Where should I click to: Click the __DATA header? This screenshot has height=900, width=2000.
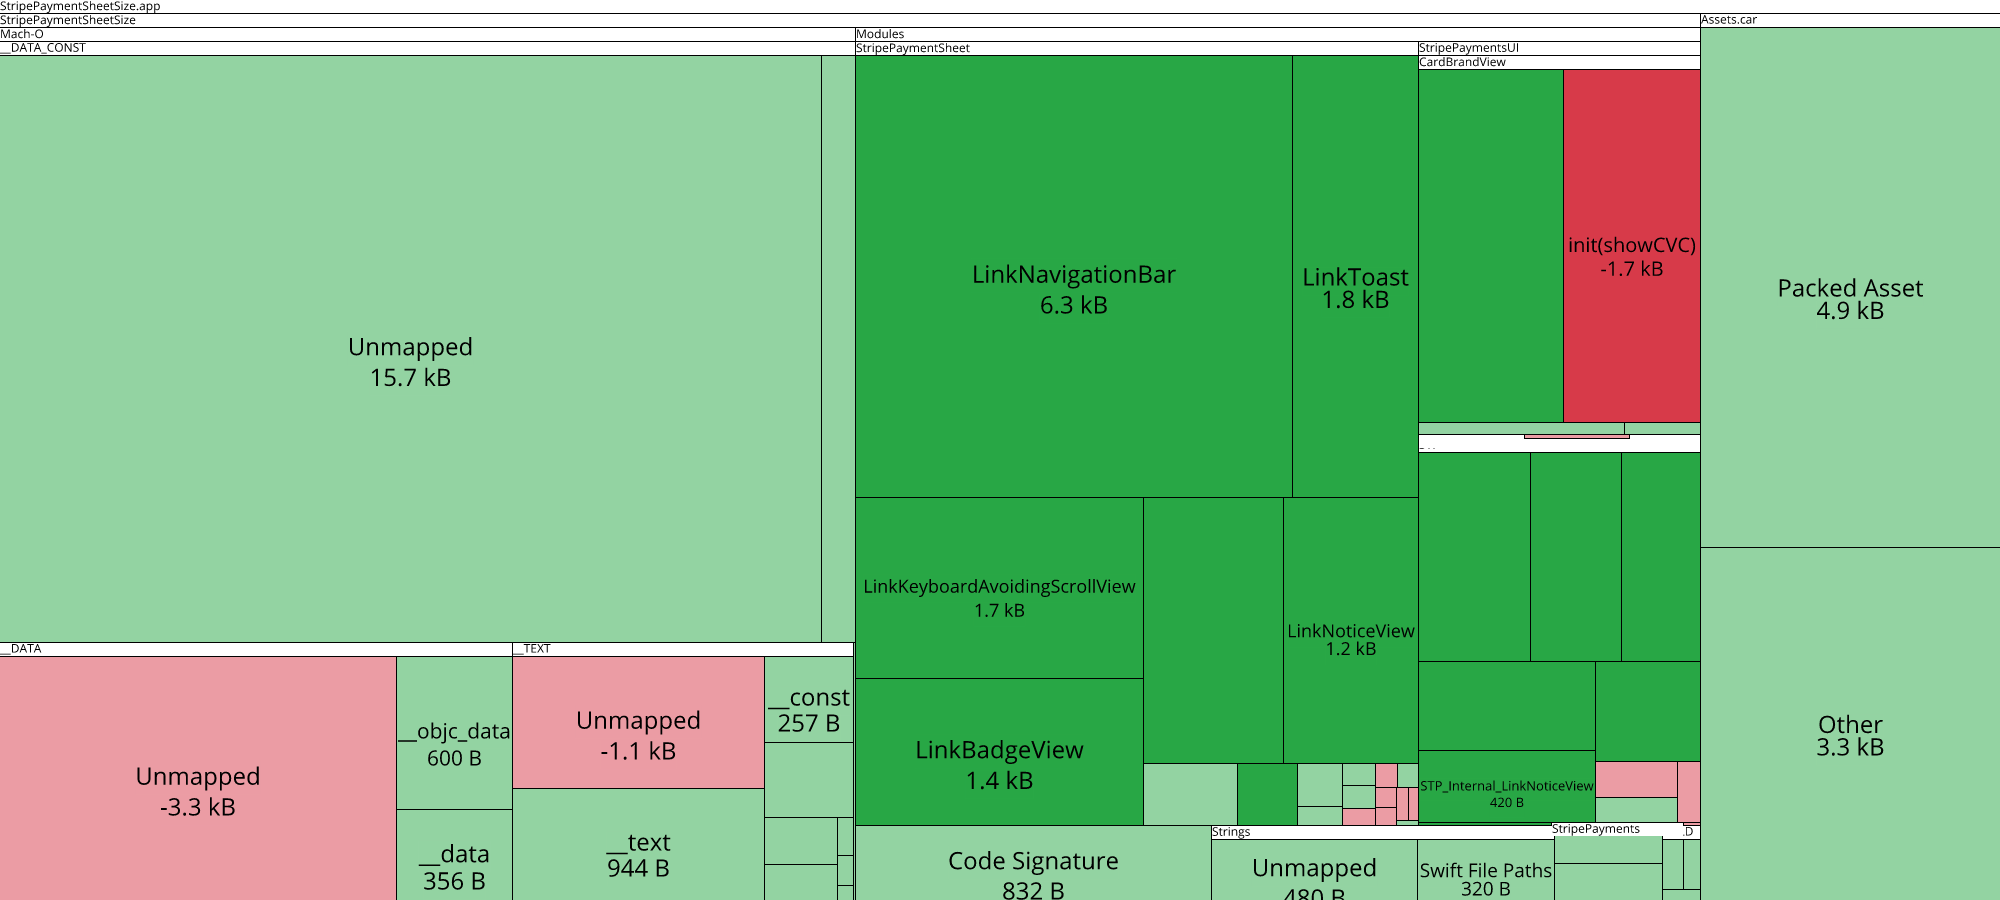point(256,649)
